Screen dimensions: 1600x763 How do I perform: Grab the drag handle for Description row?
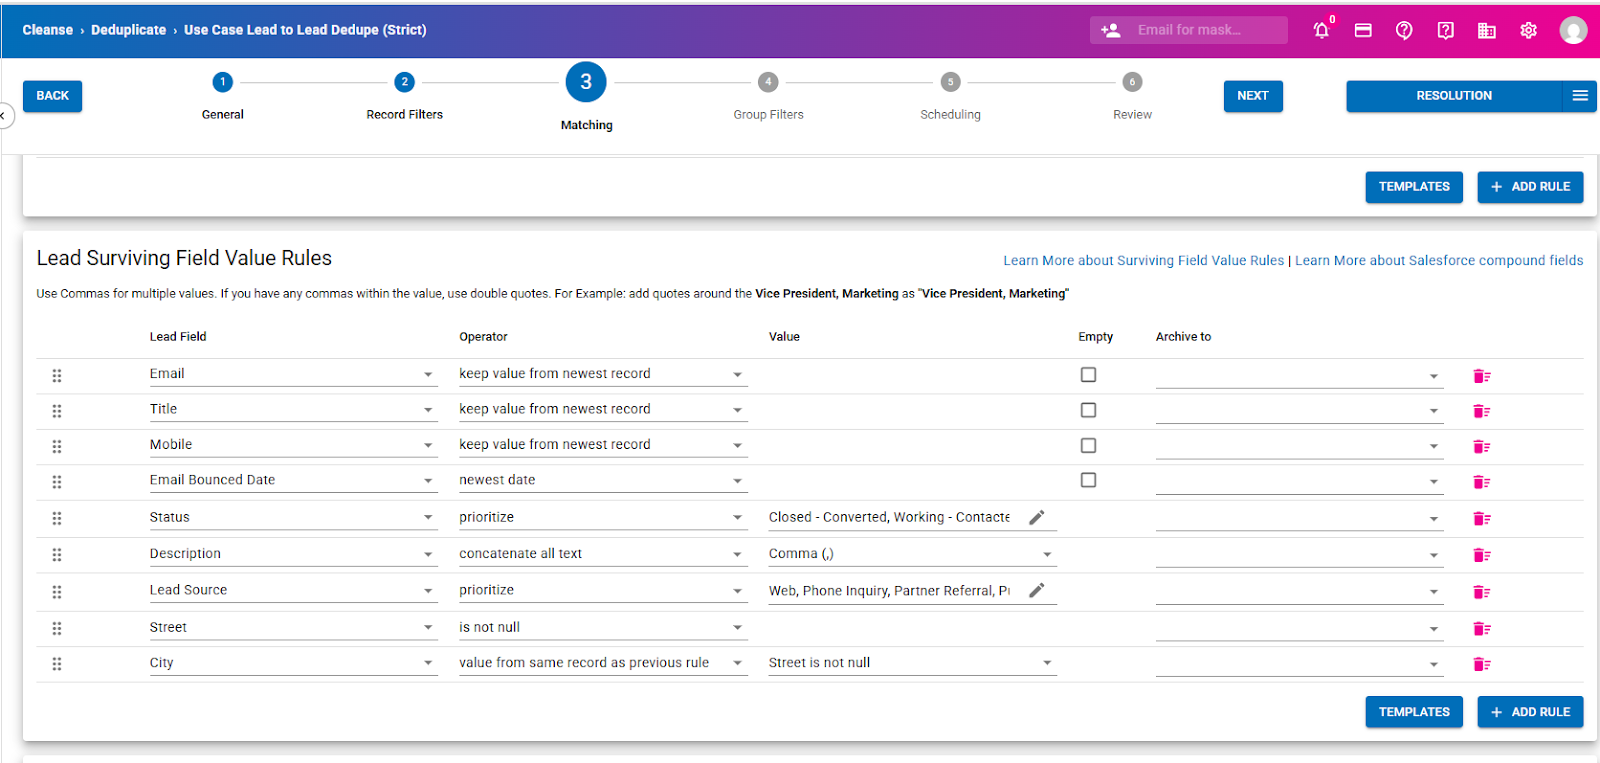57,554
